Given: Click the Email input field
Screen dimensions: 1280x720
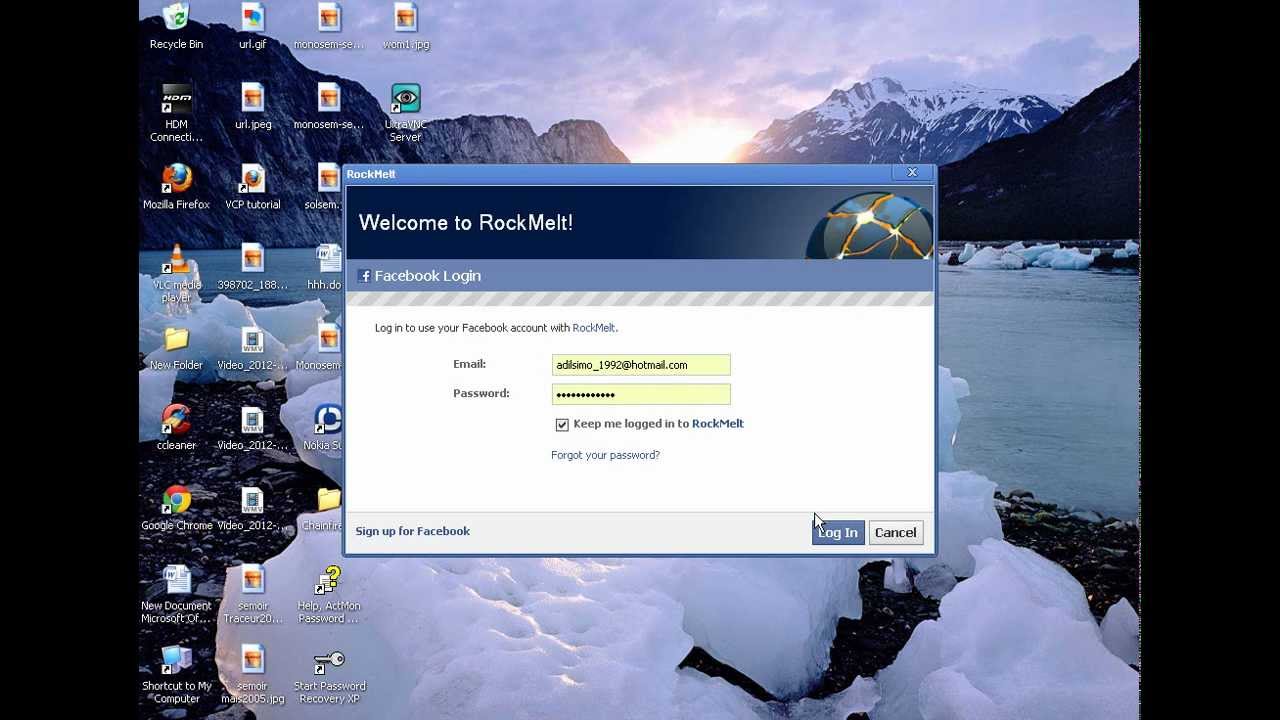Looking at the screenshot, I should pyautogui.click(x=641, y=365).
